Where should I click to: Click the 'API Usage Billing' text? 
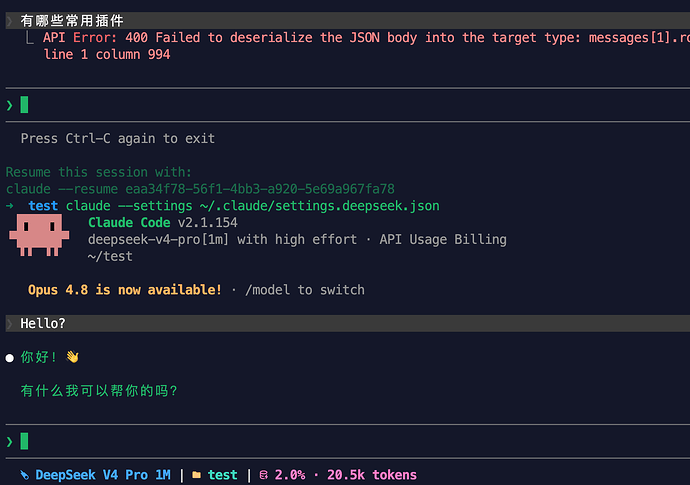tap(443, 240)
